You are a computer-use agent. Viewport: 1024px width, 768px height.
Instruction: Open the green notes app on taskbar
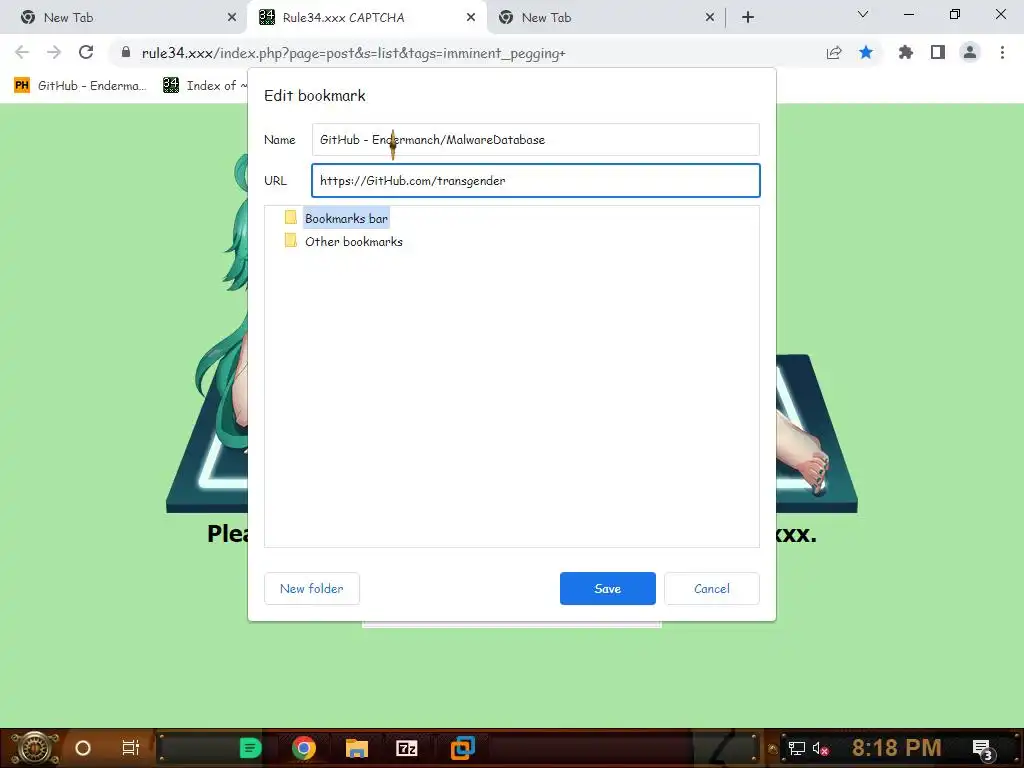[250, 748]
